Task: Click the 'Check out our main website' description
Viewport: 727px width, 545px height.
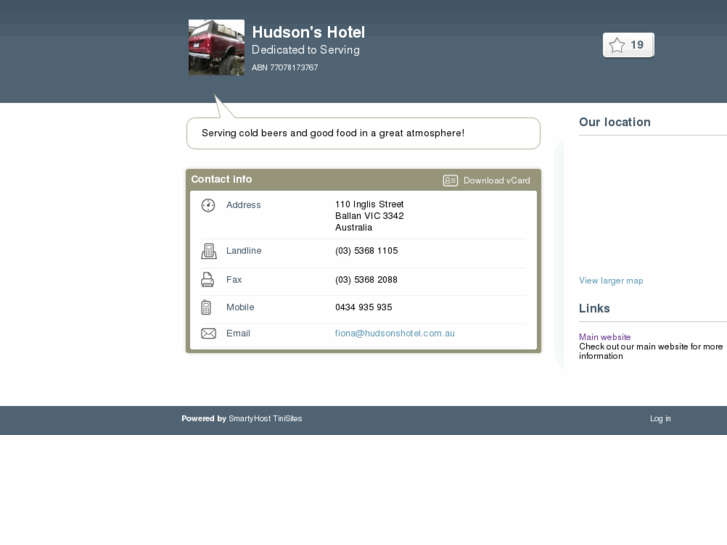Action: [x=650, y=351]
